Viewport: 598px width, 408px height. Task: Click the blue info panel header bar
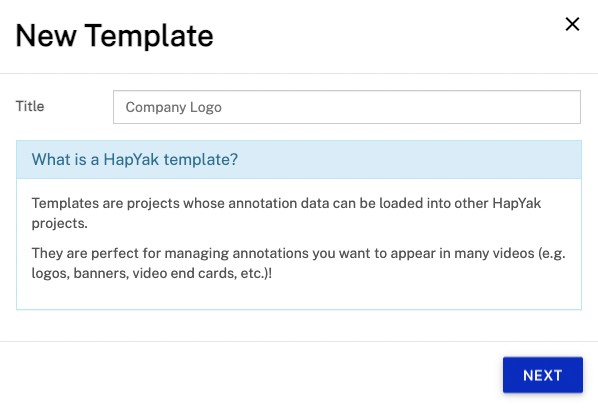click(299, 159)
